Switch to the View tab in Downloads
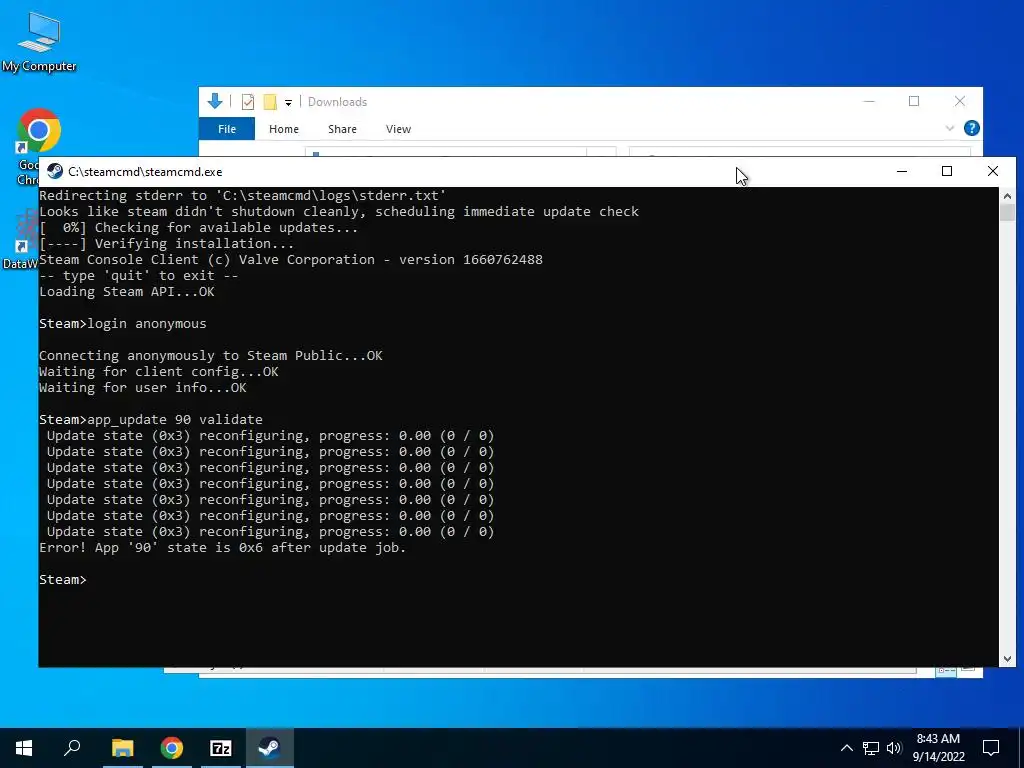The height and width of the screenshot is (768, 1024). [x=398, y=129]
